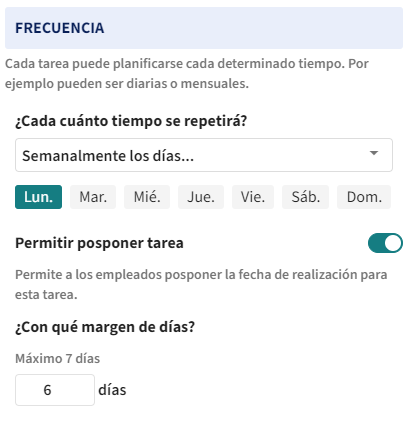415x426 pixels.
Task: Click the '¿Cada cuánto tiempo se repetirá?' label
Action: pos(131,121)
